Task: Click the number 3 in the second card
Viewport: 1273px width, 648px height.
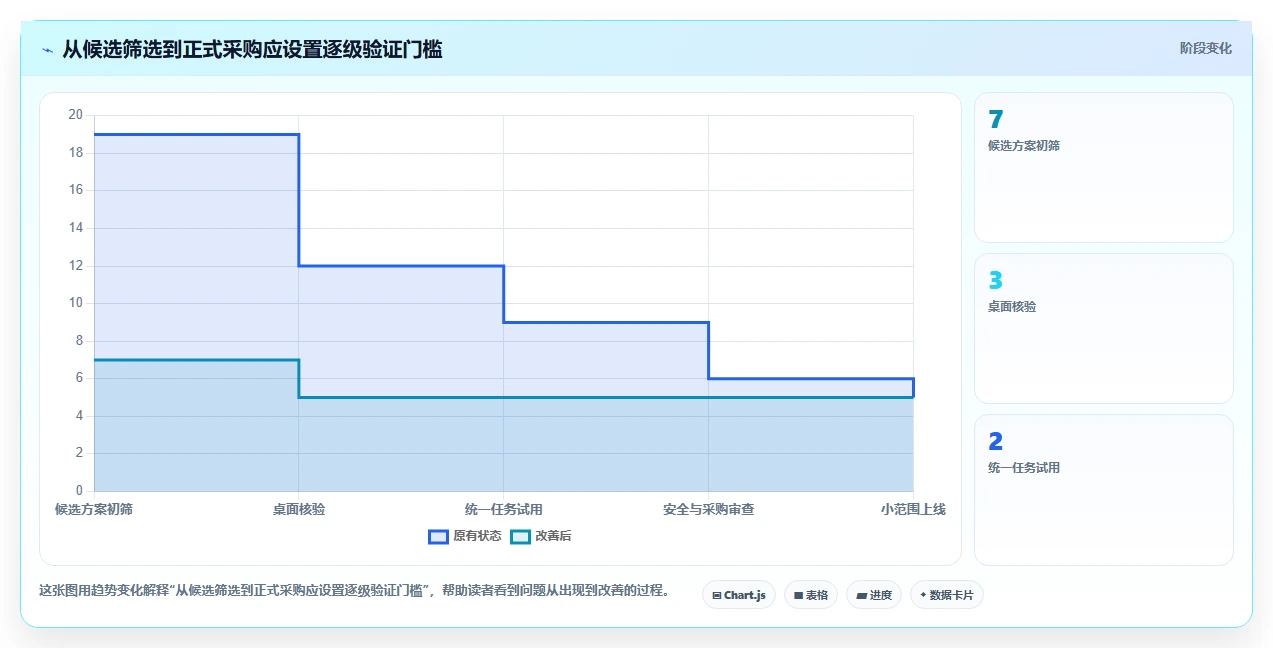Action: pyautogui.click(x=995, y=281)
